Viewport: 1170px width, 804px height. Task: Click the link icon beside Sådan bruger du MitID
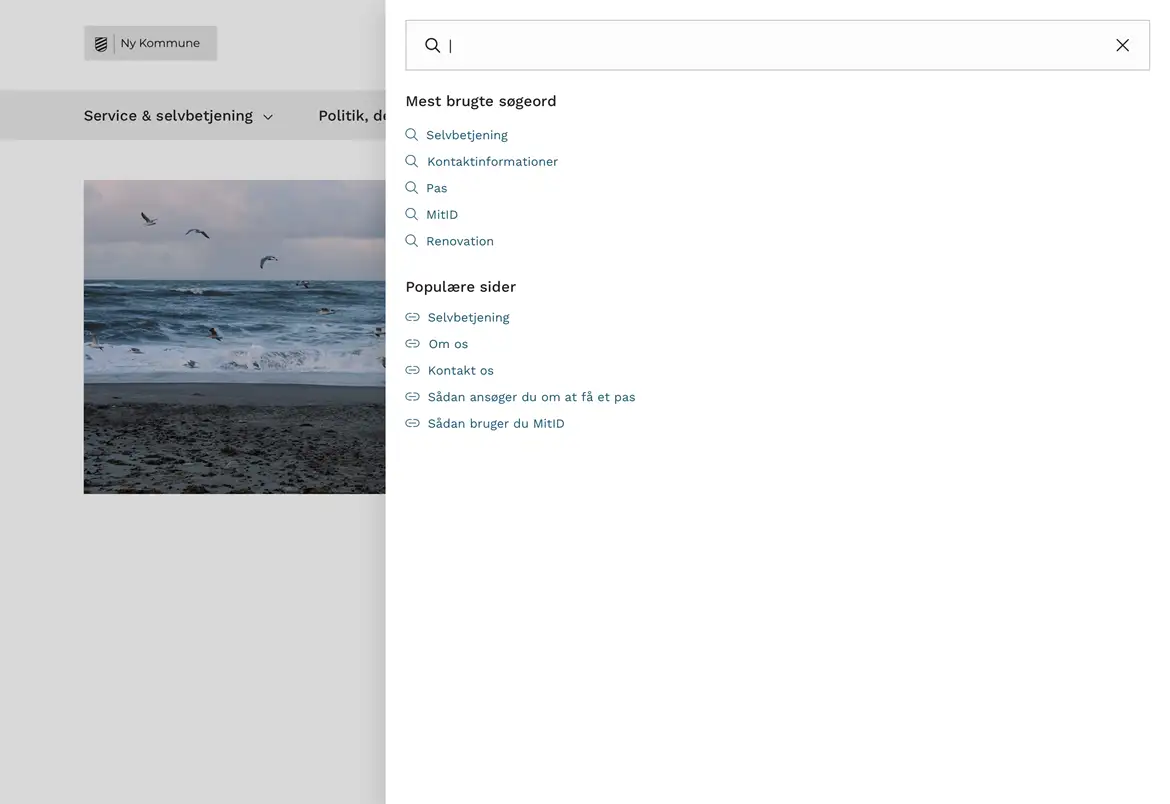click(413, 423)
